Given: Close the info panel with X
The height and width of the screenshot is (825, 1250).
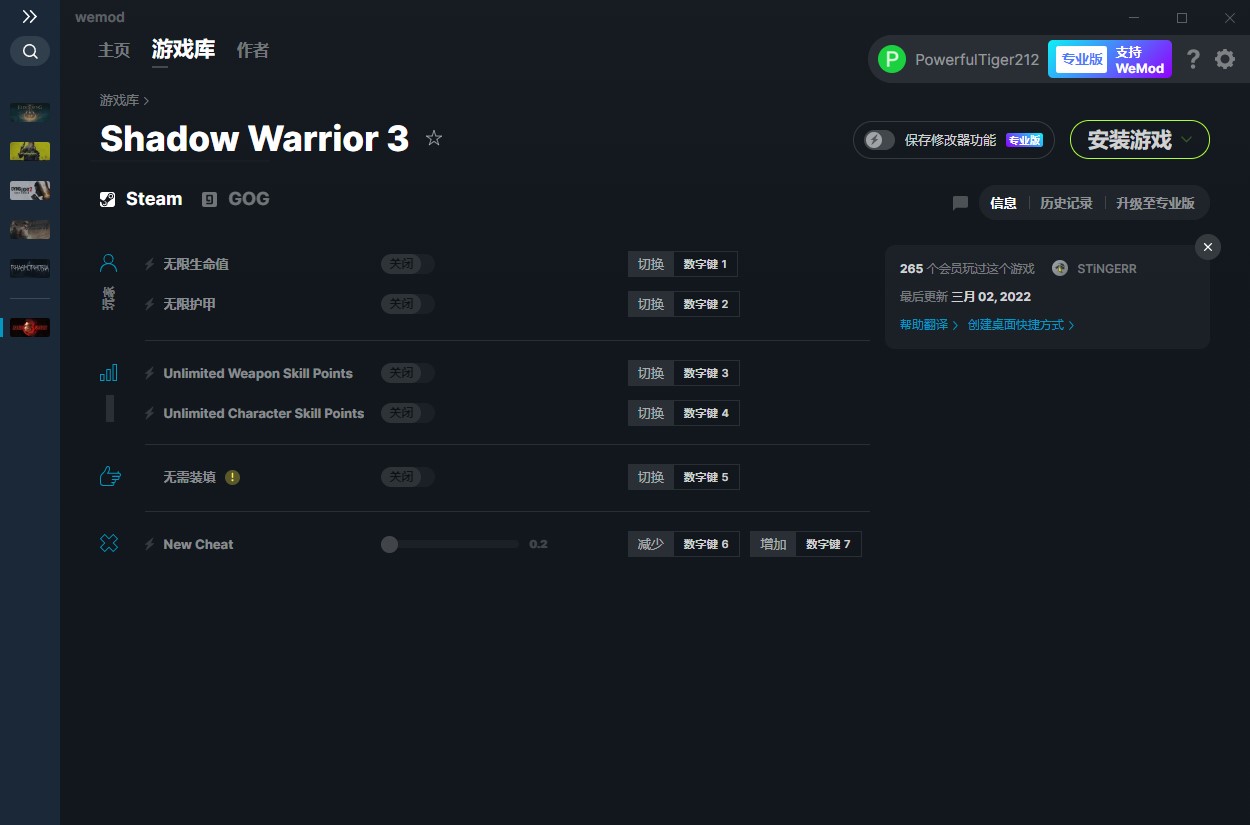Looking at the screenshot, I should [1208, 247].
